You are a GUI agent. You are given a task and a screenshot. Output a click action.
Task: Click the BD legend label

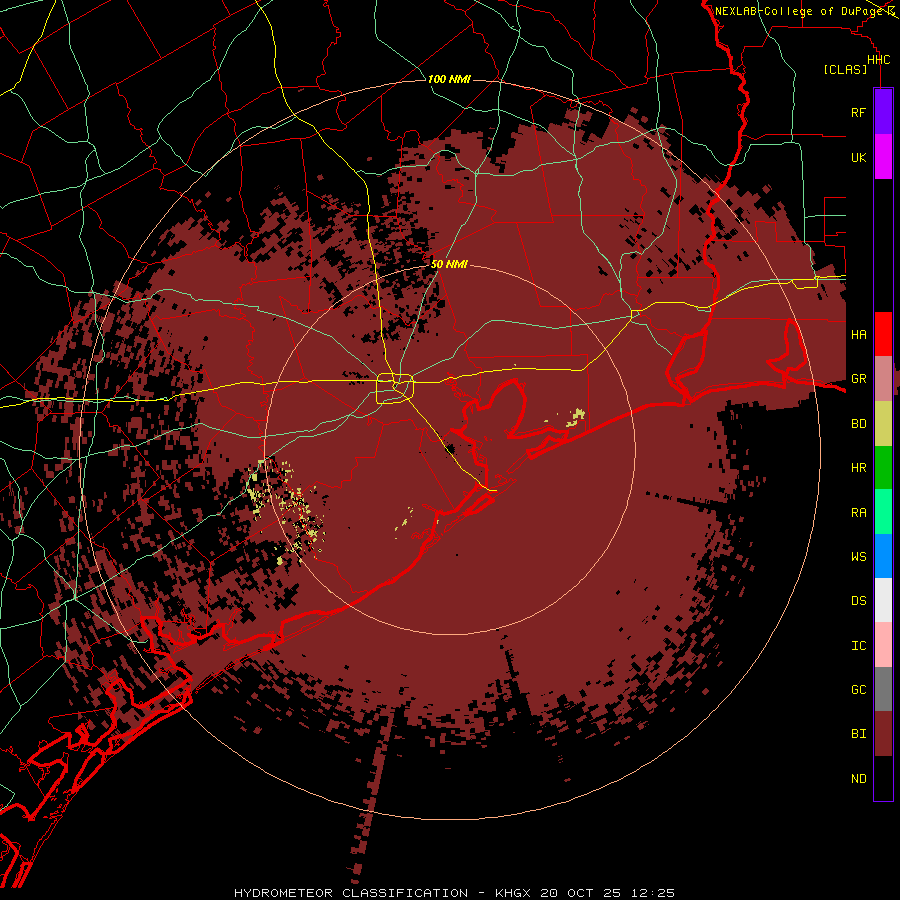pos(859,424)
